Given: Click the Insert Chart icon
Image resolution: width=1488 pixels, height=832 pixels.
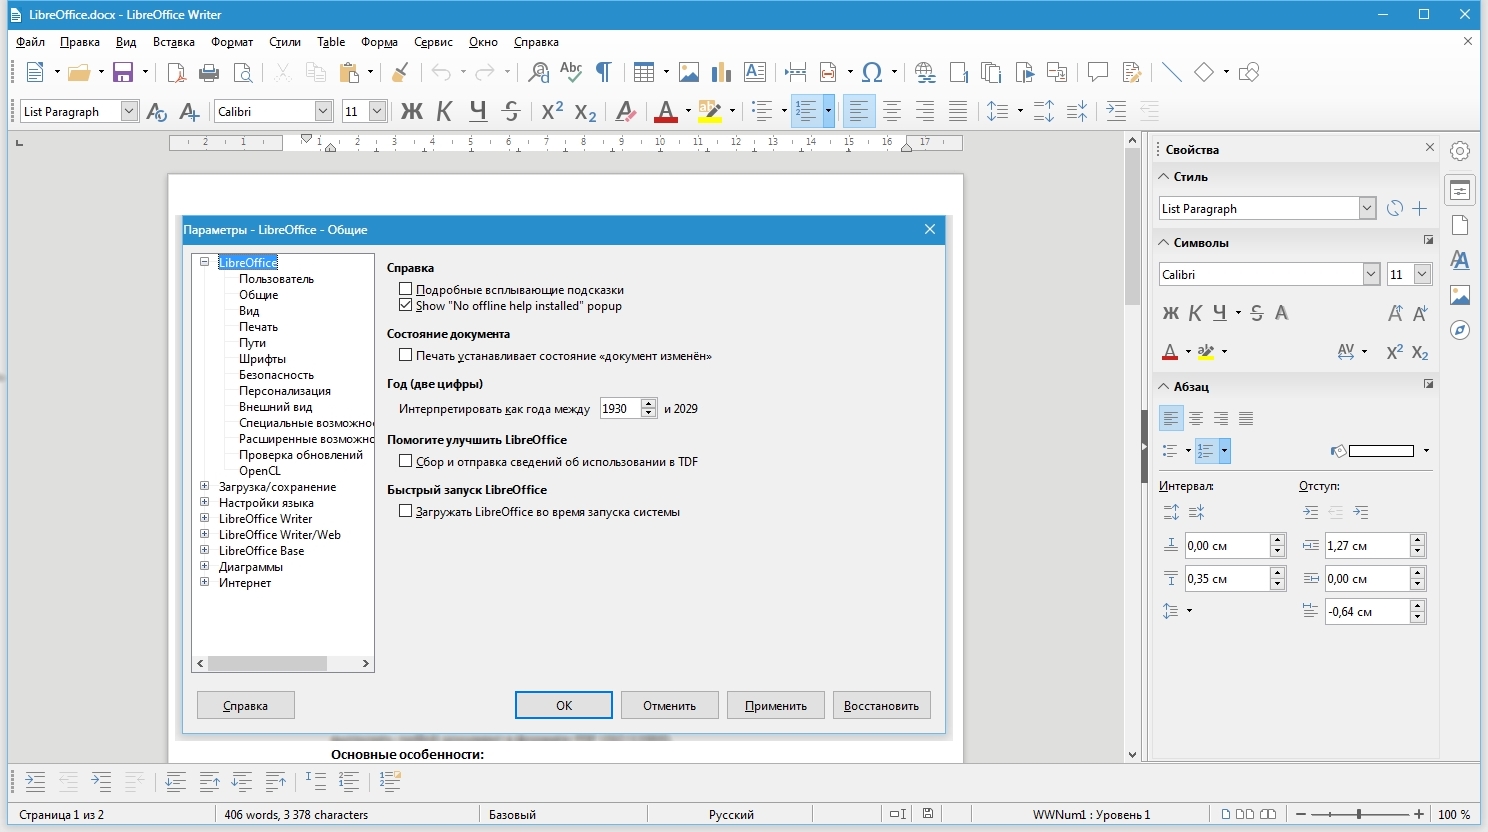Looking at the screenshot, I should point(721,72).
